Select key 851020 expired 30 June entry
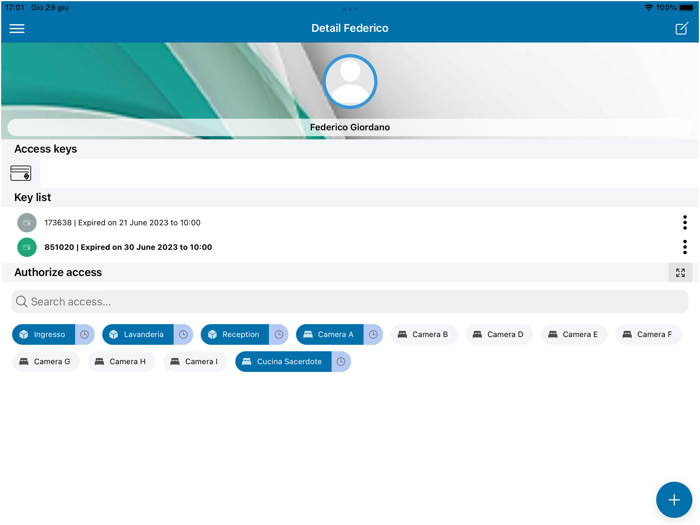This screenshot has width=700, height=525. [x=128, y=247]
